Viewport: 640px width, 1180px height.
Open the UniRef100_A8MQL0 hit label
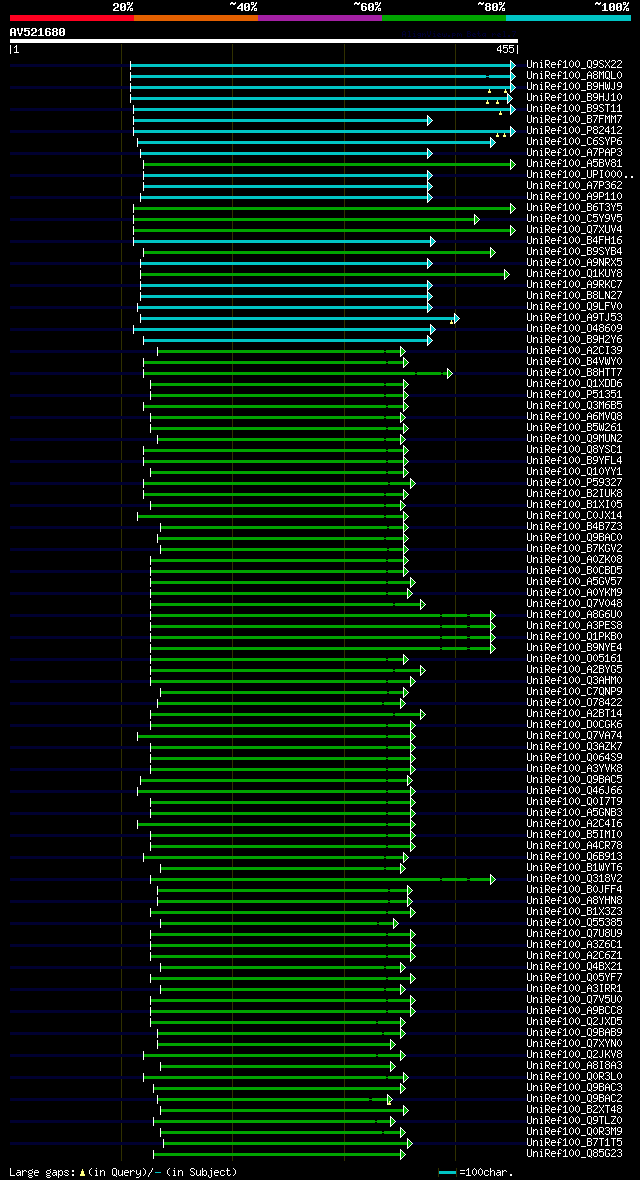574,75
